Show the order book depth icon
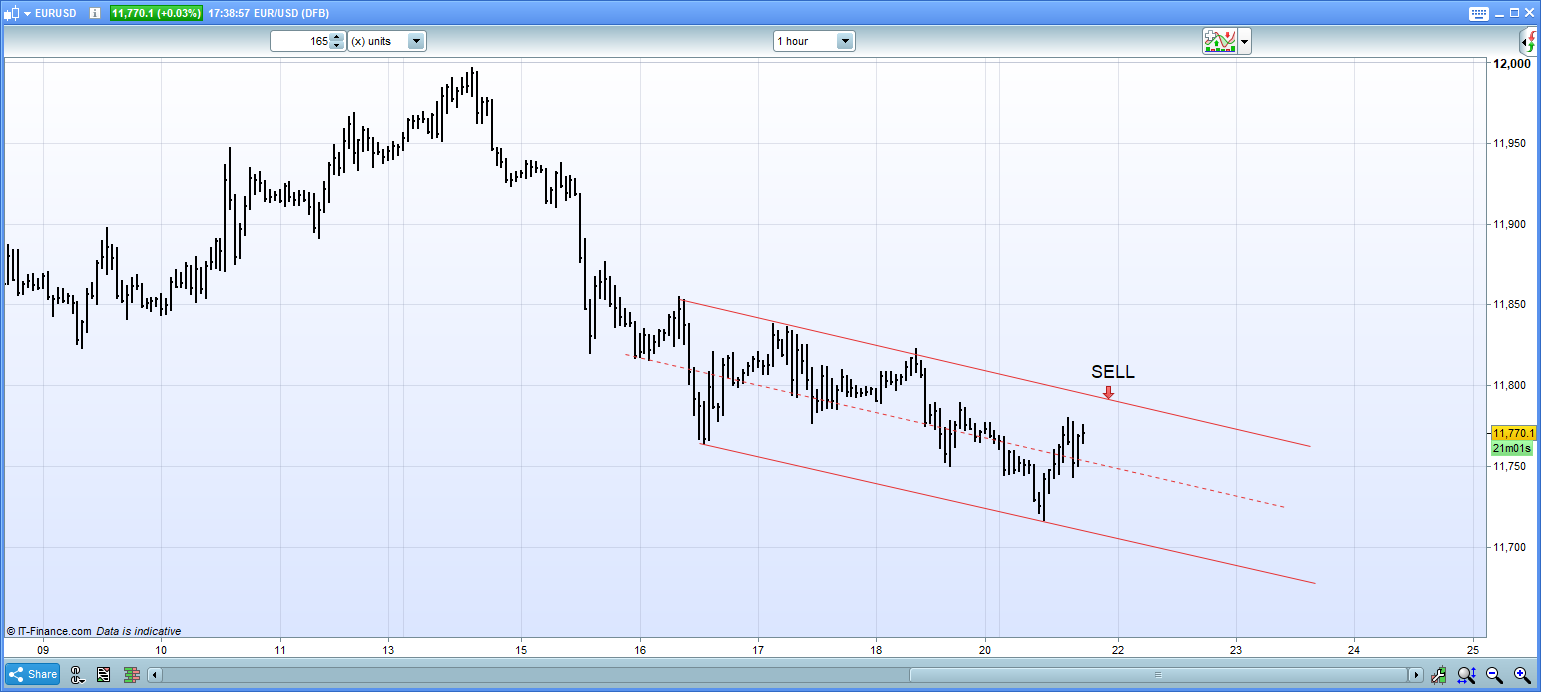Image resolution: width=1541 pixels, height=692 pixels. pyautogui.click(x=131, y=675)
